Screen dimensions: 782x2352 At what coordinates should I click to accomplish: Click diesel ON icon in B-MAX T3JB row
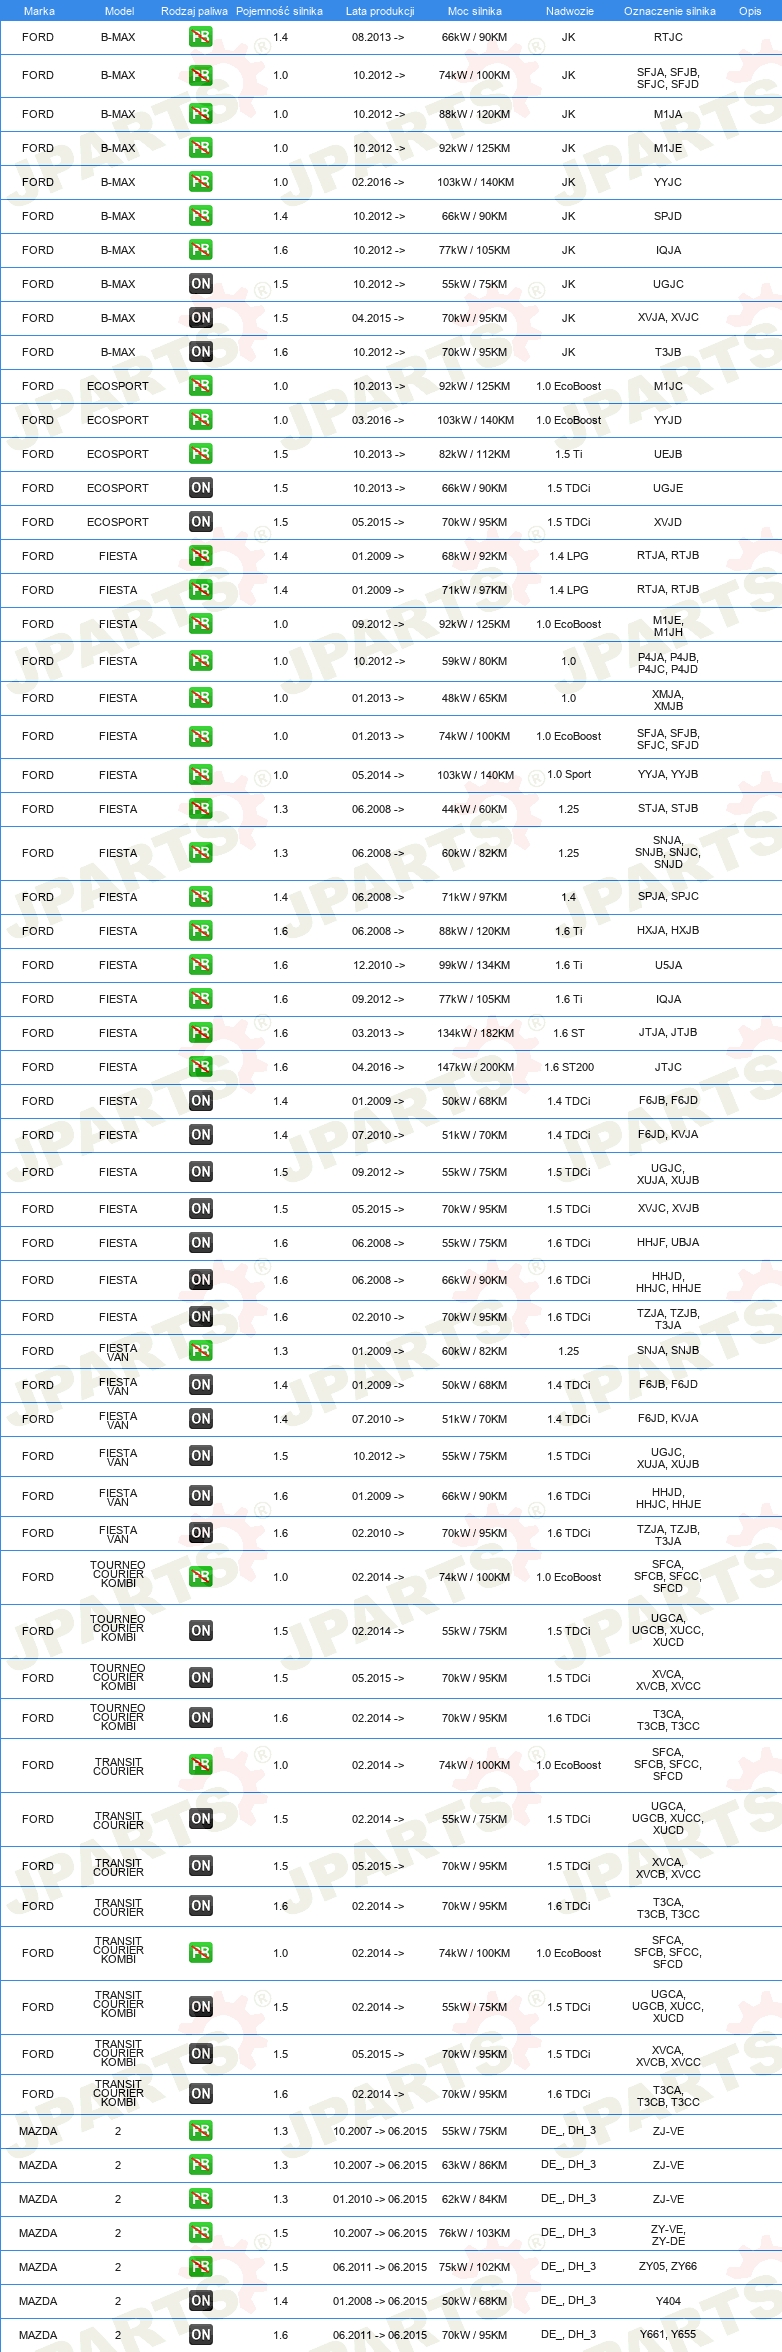[201, 352]
